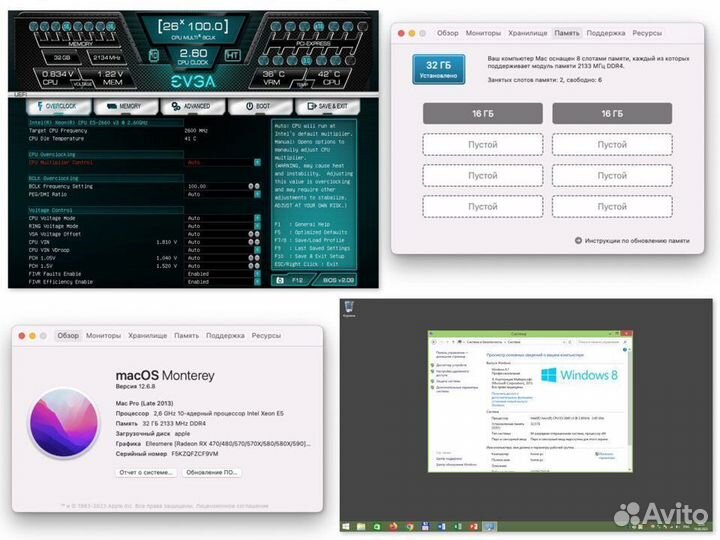Select the right 16 ГБ memory slot
720x540 pixels.
click(x=612, y=113)
